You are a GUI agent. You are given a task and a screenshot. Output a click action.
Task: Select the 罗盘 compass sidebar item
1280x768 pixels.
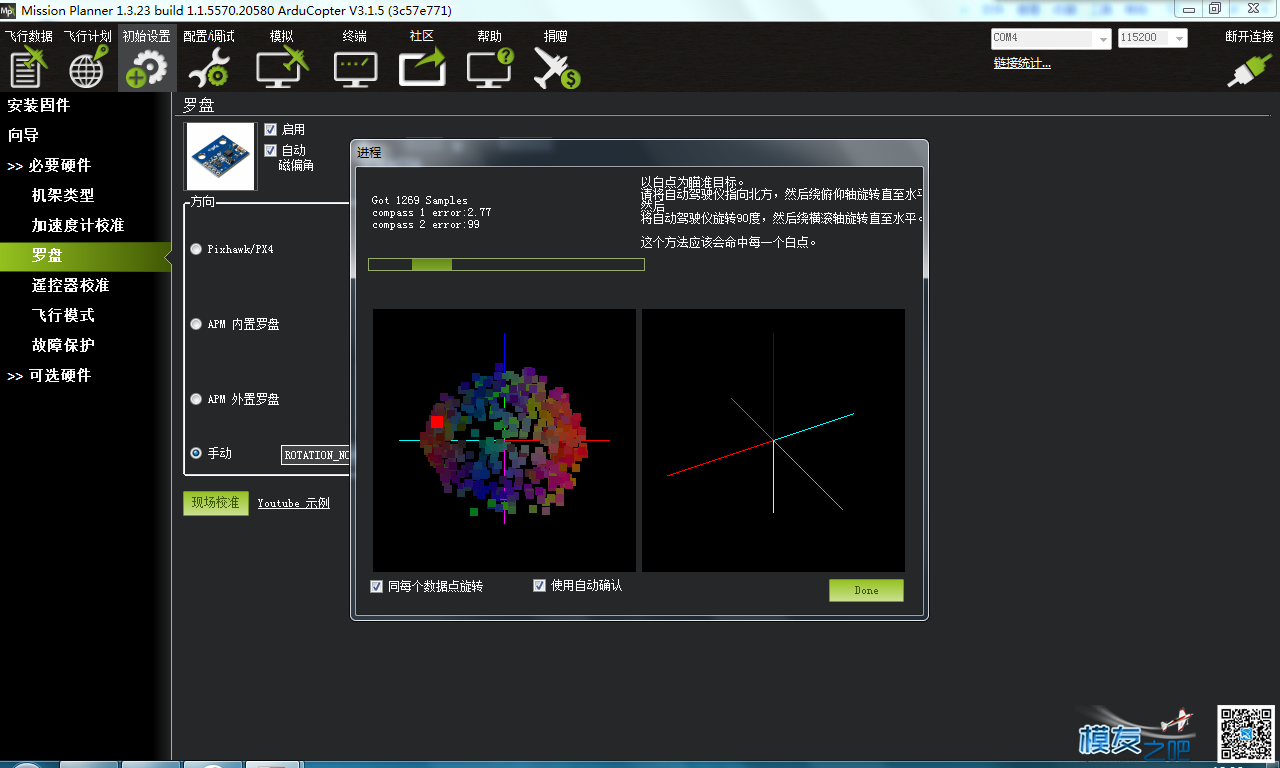(x=85, y=256)
